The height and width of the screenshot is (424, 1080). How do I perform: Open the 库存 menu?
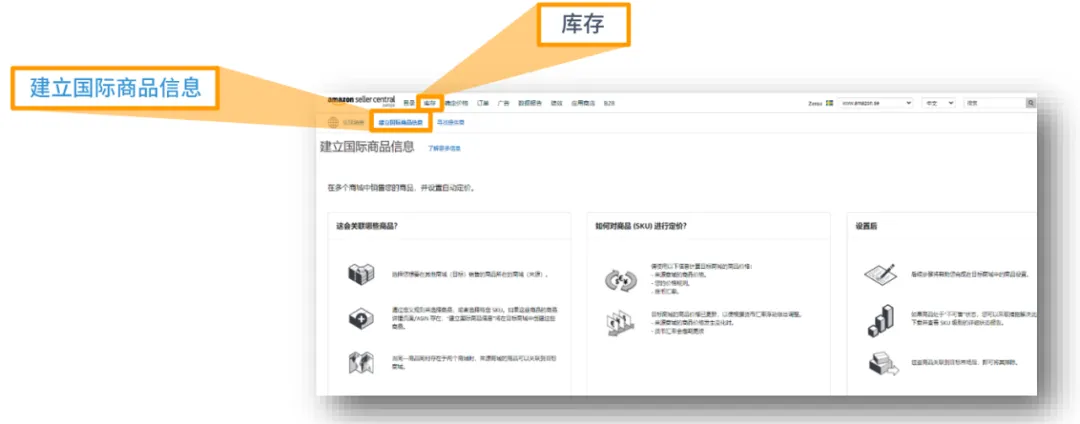(430, 102)
